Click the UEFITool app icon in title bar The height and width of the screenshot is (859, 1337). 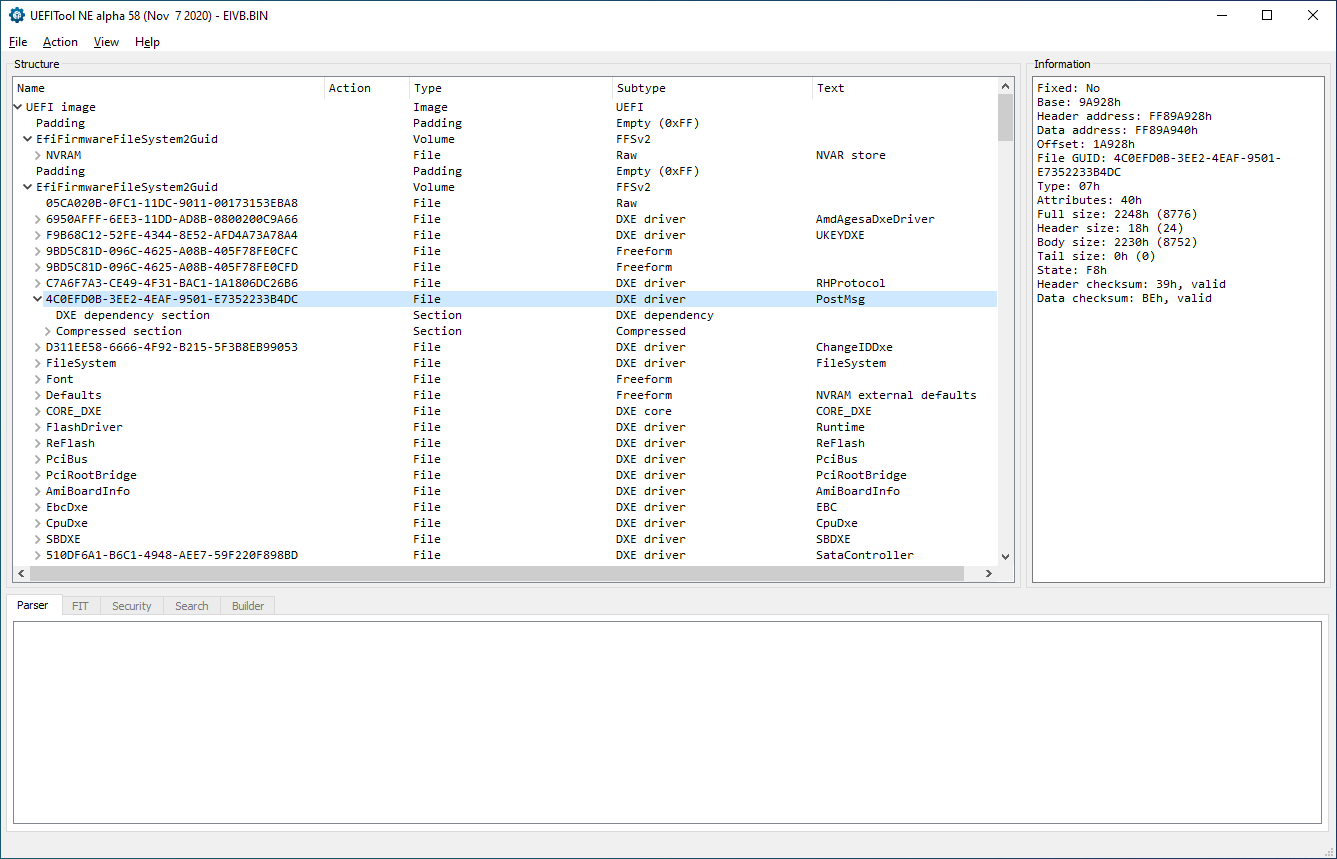click(16, 15)
